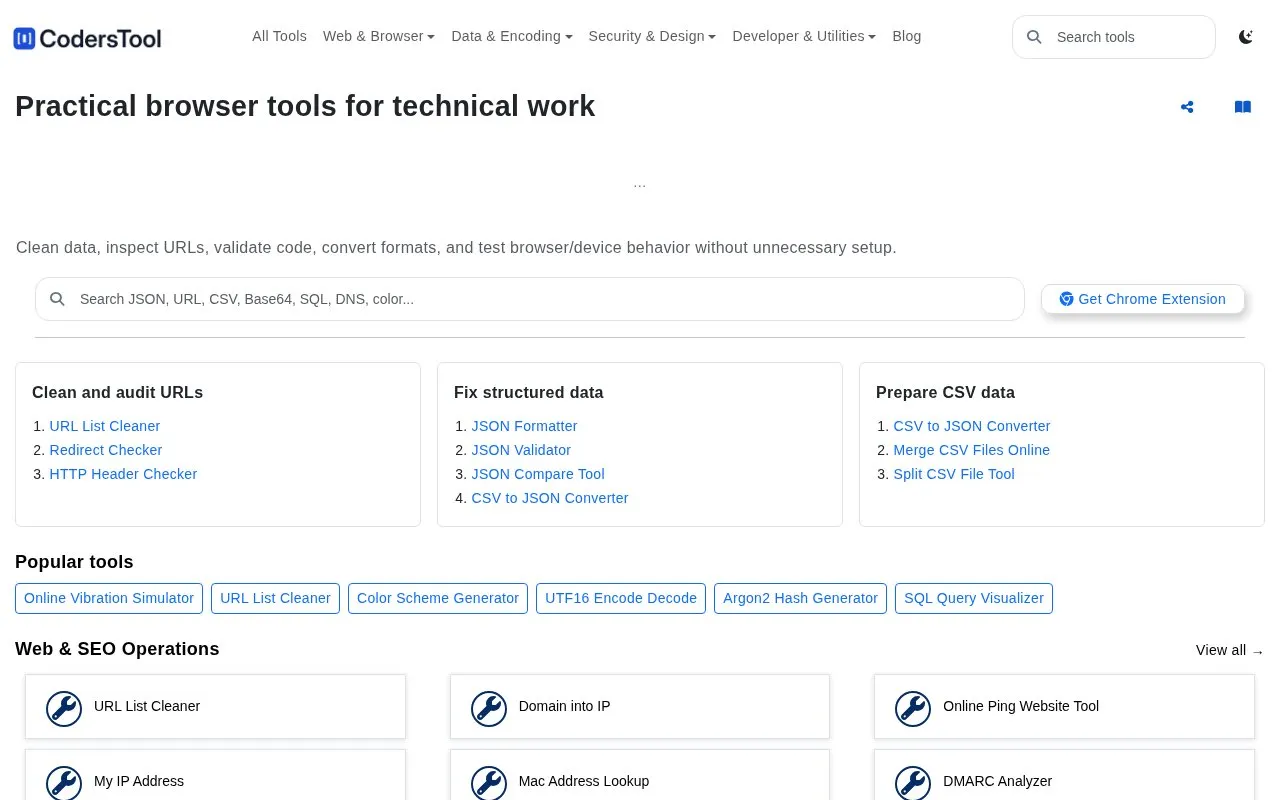
Task: Click the share icon
Action: coord(1187,107)
